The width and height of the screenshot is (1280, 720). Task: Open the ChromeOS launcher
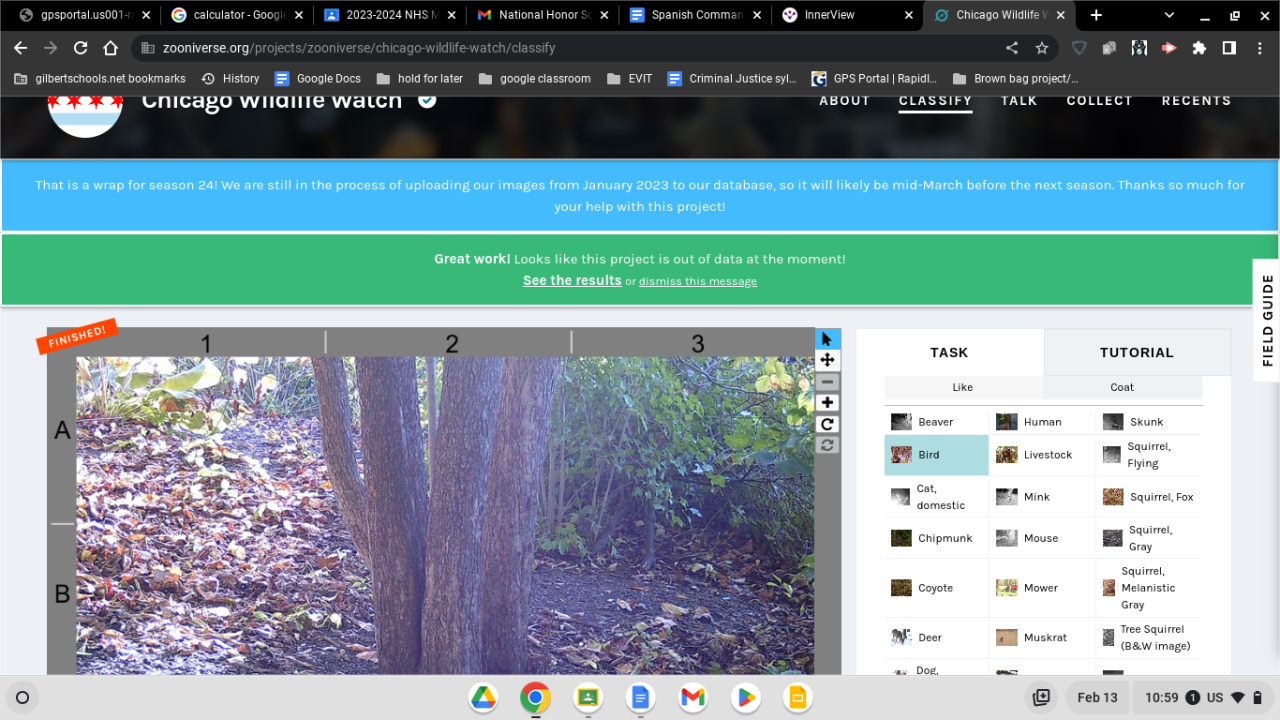pos(23,698)
